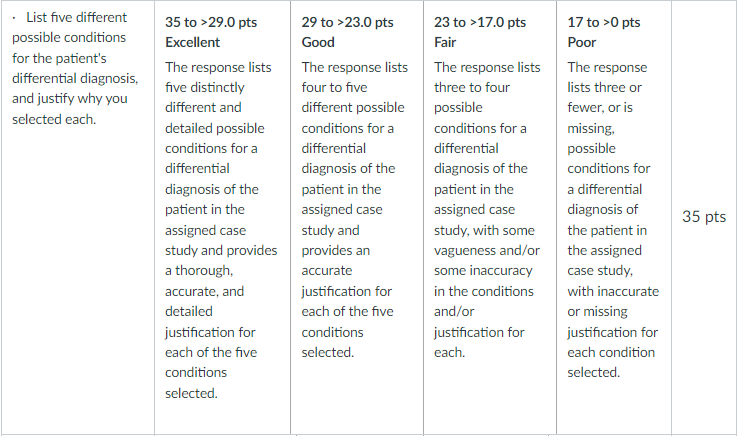This screenshot has width=740, height=436.
Task: Select the Excellent rating cell
Action: click(222, 217)
